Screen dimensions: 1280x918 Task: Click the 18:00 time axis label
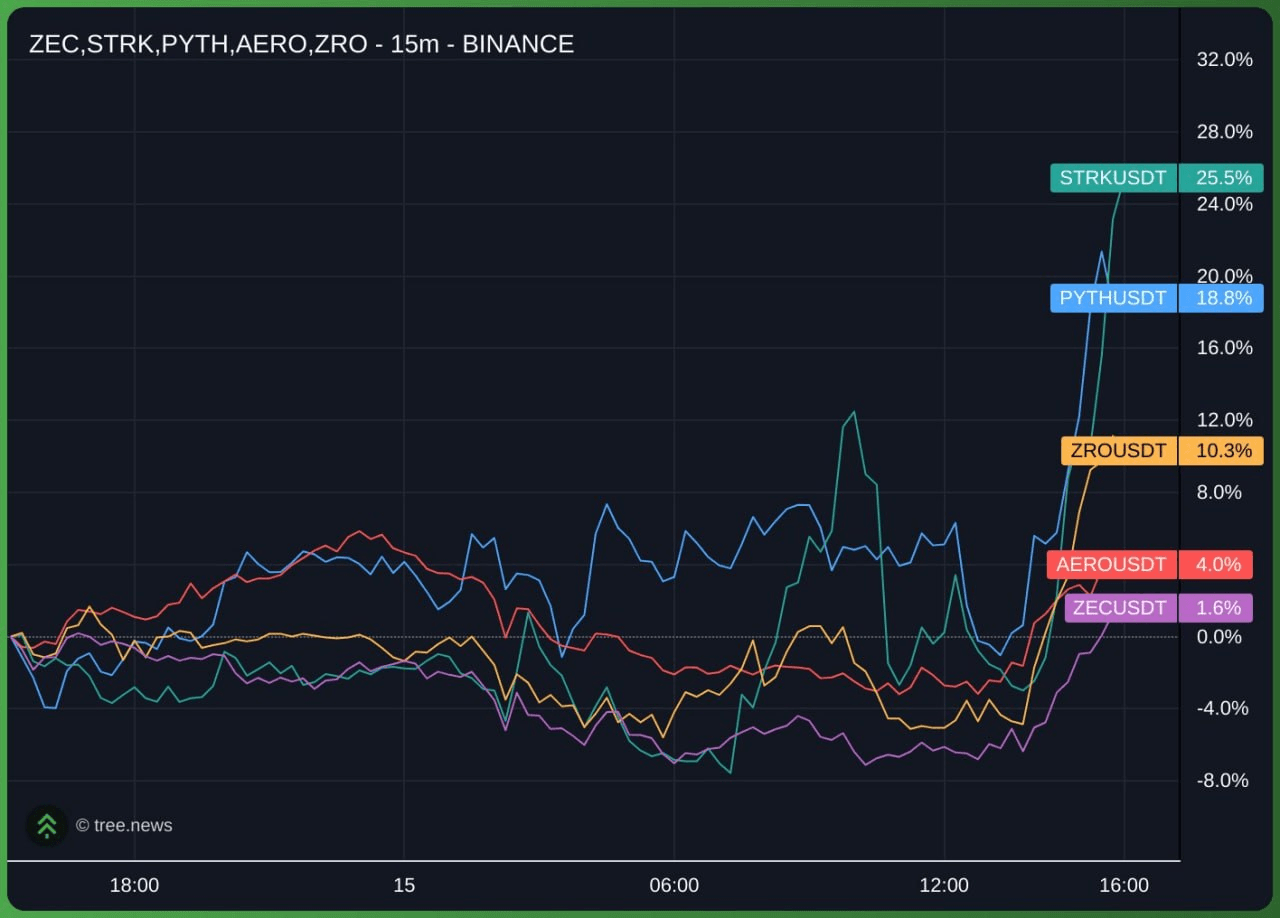[x=134, y=886]
